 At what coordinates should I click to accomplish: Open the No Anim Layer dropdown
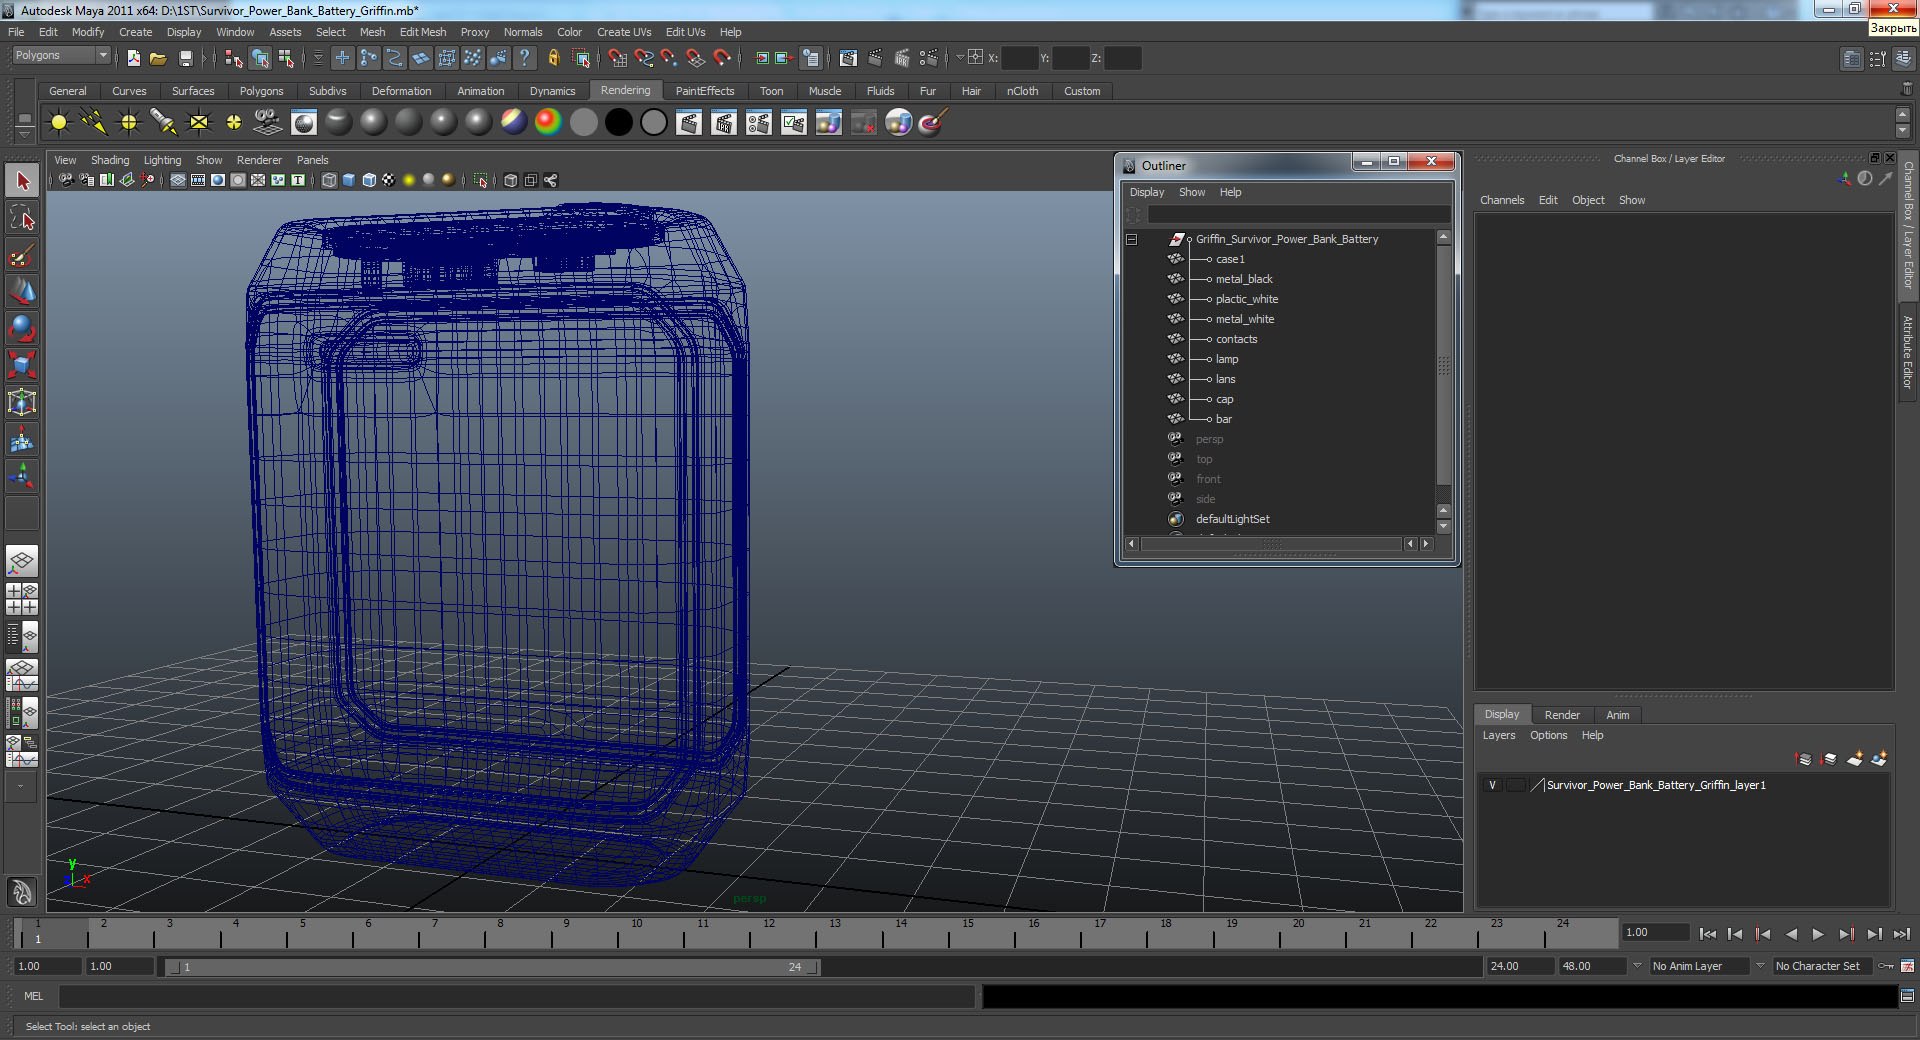(1699, 966)
